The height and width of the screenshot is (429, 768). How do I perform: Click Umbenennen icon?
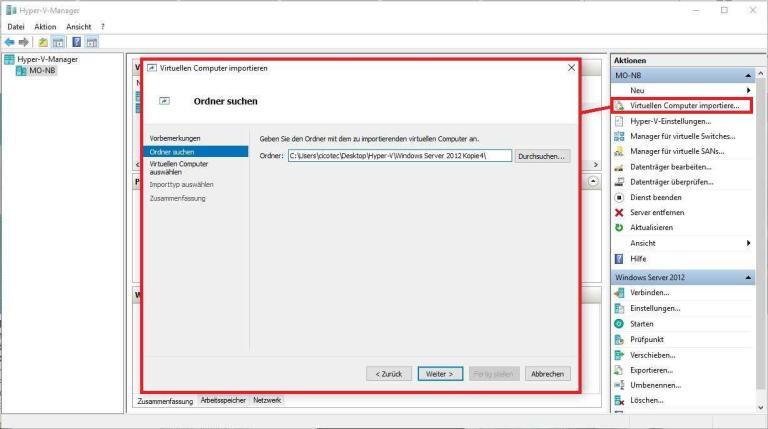(620, 385)
